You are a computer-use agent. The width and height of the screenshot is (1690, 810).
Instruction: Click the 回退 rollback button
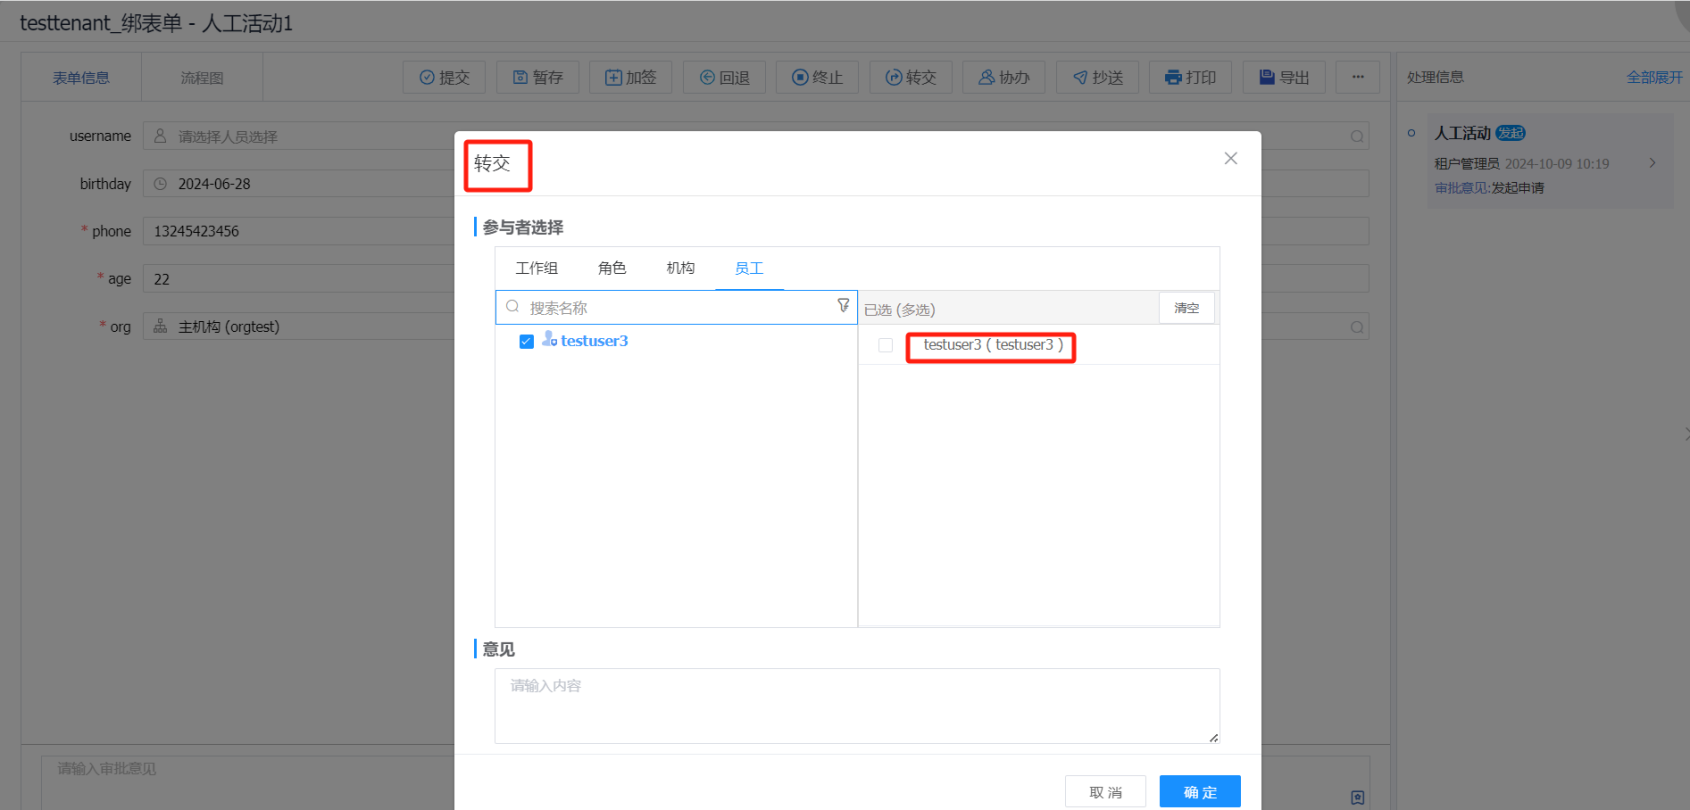pos(724,77)
